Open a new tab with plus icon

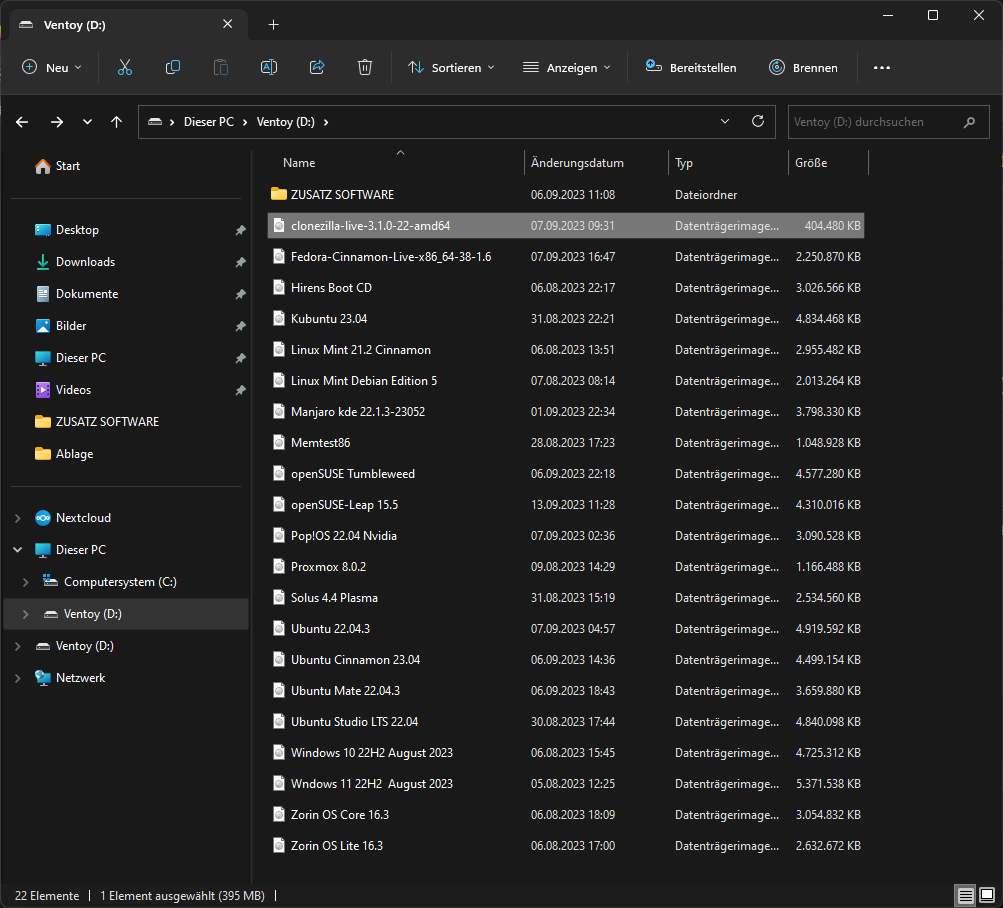[273, 24]
